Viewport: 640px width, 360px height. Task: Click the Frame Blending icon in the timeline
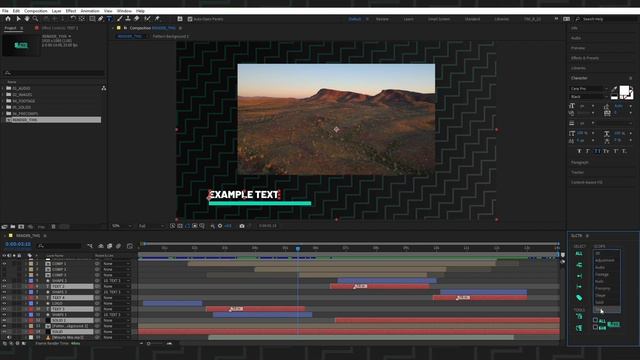pos(110,246)
